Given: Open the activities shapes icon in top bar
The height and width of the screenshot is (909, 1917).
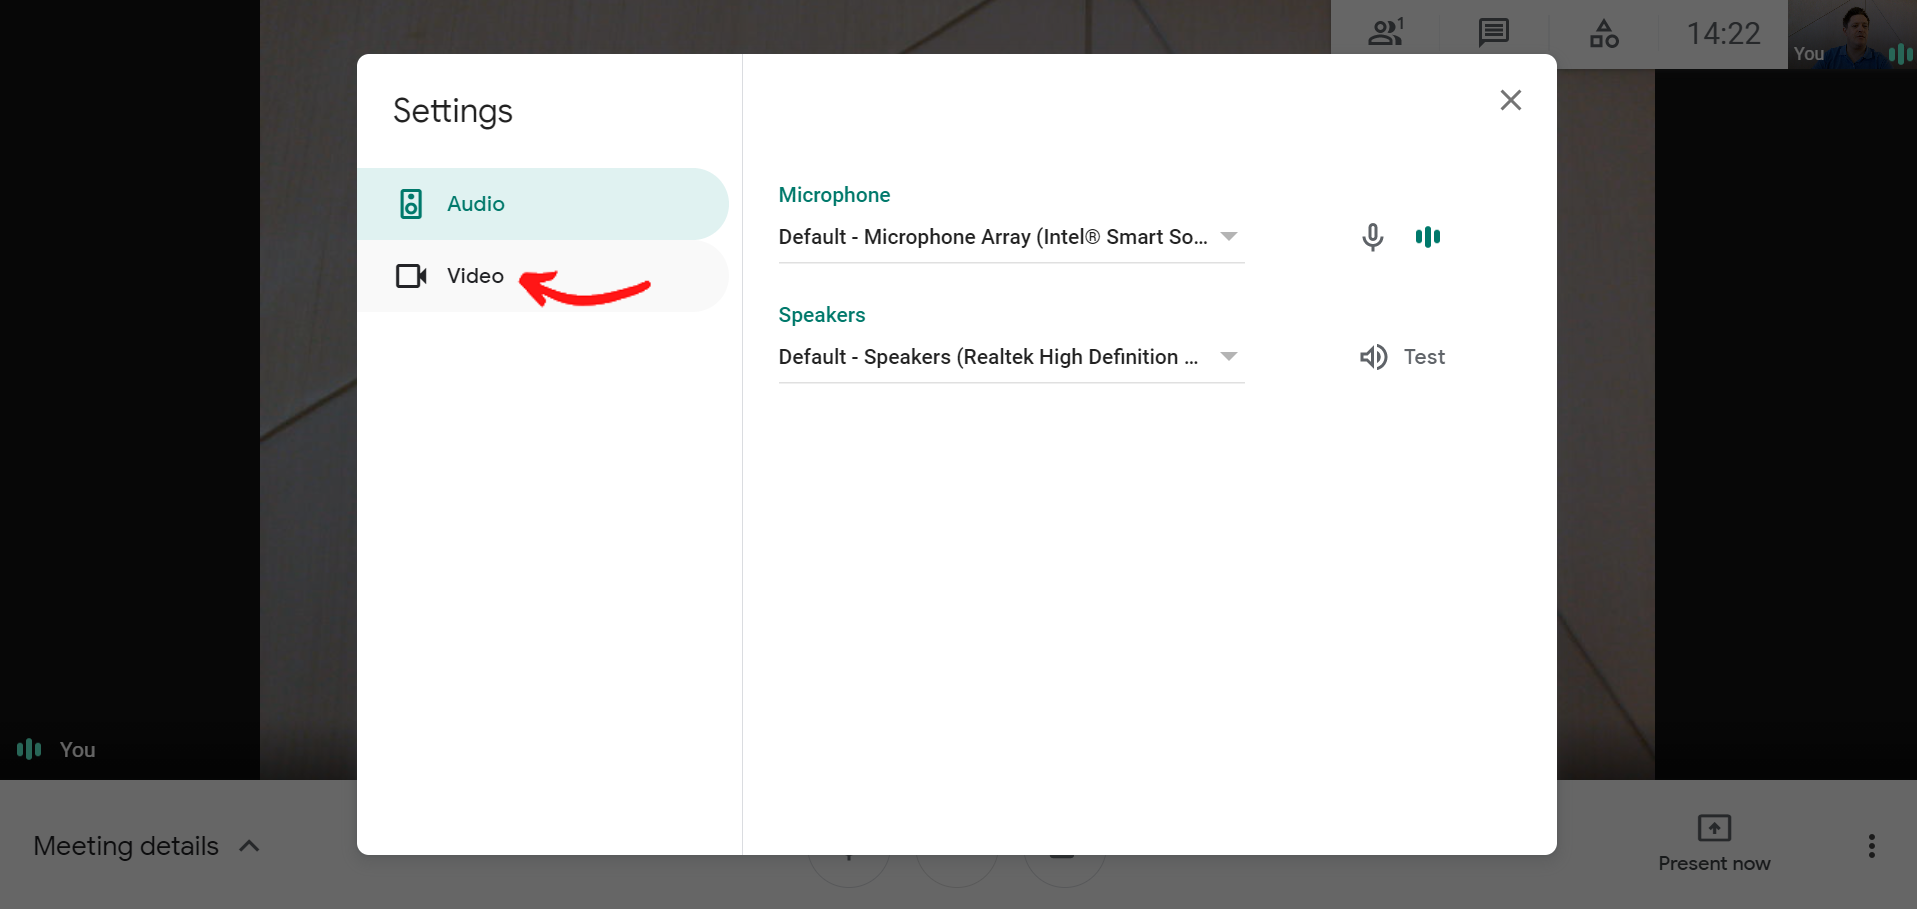Looking at the screenshot, I should (x=1603, y=34).
